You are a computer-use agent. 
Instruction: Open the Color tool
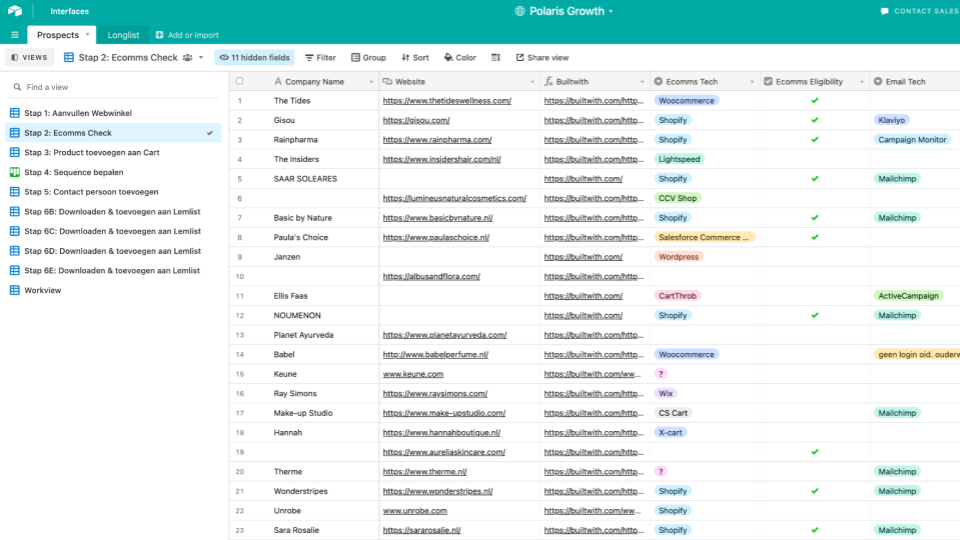pos(460,58)
